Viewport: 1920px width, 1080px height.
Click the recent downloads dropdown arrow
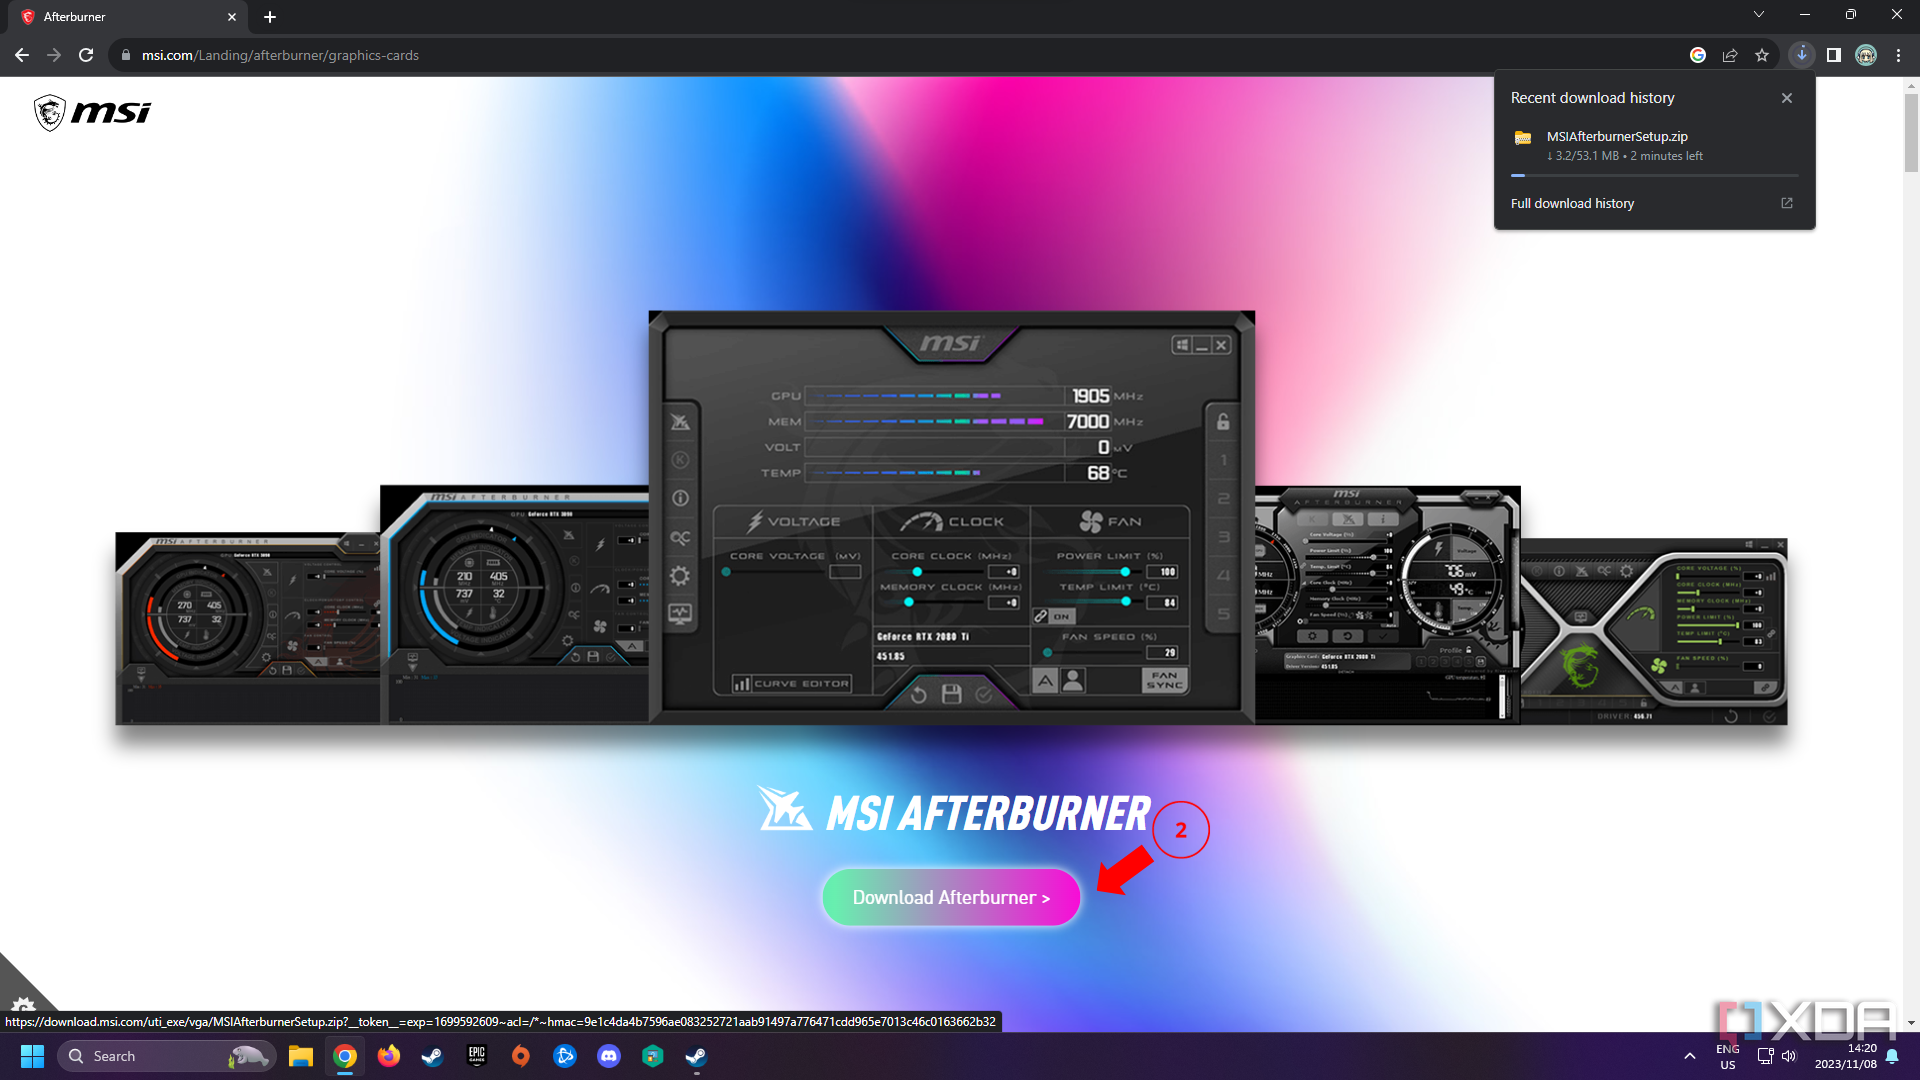point(1801,55)
